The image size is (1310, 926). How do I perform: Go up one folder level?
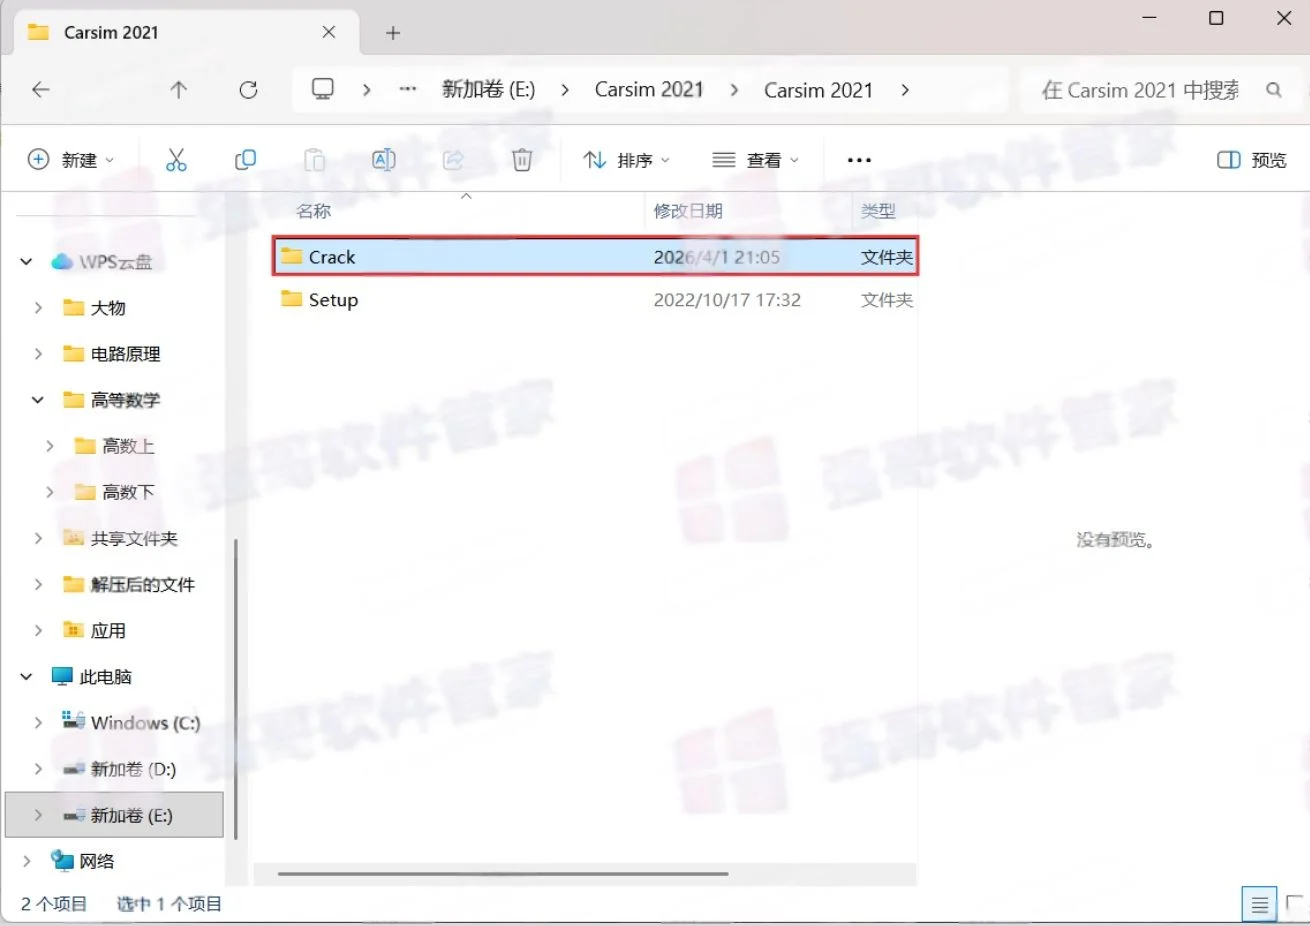coord(179,89)
